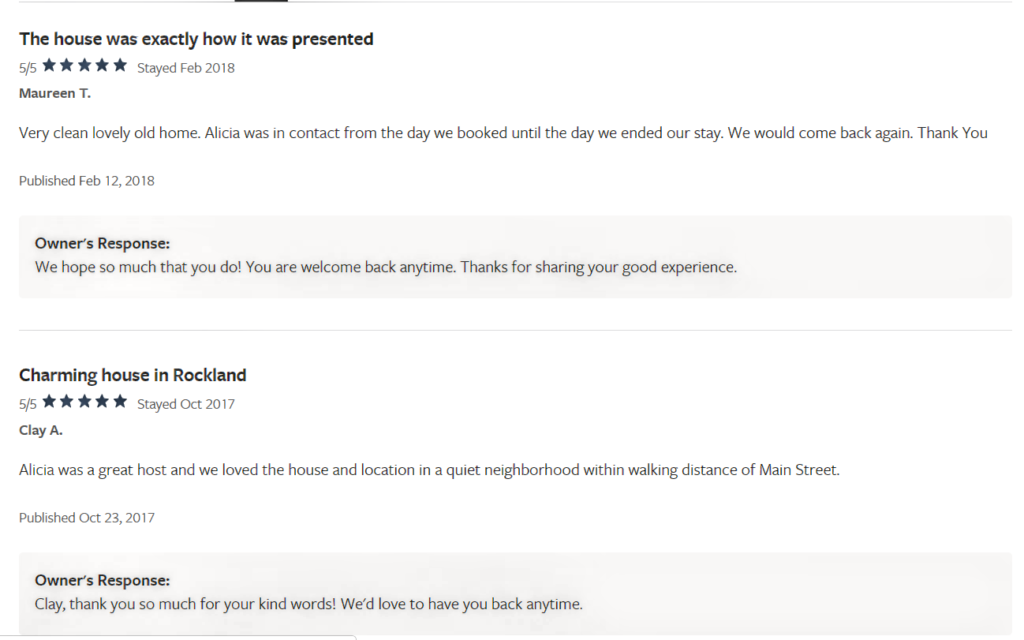
Task: Open review titled 'The house was exactly how it was presented'
Action: pos(196,39)
